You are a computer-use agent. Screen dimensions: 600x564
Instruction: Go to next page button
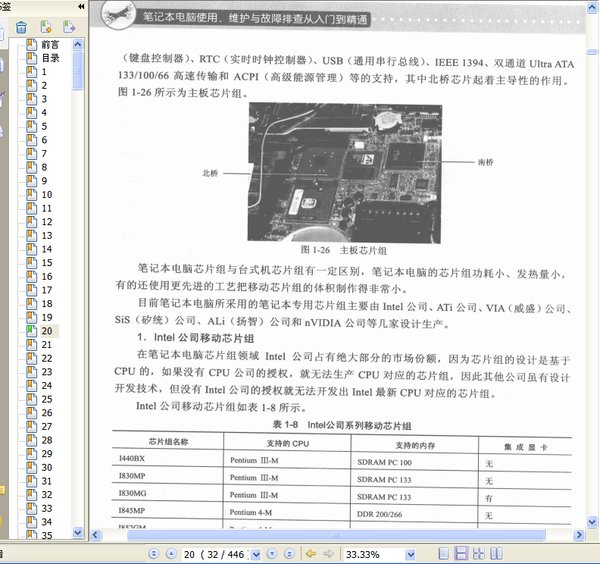click(x=272, y=554)
